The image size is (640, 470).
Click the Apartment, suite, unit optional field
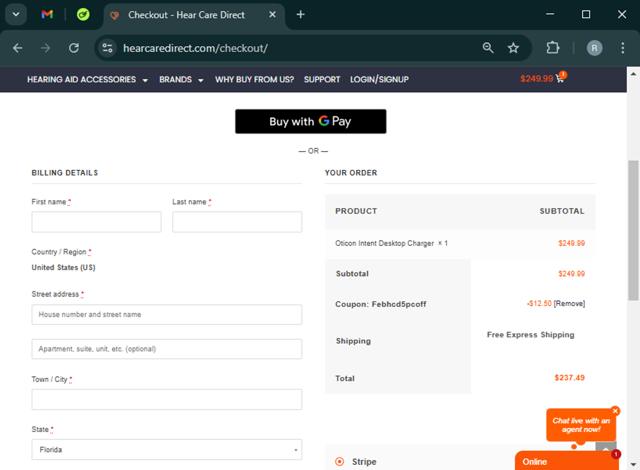pos(167,349)
